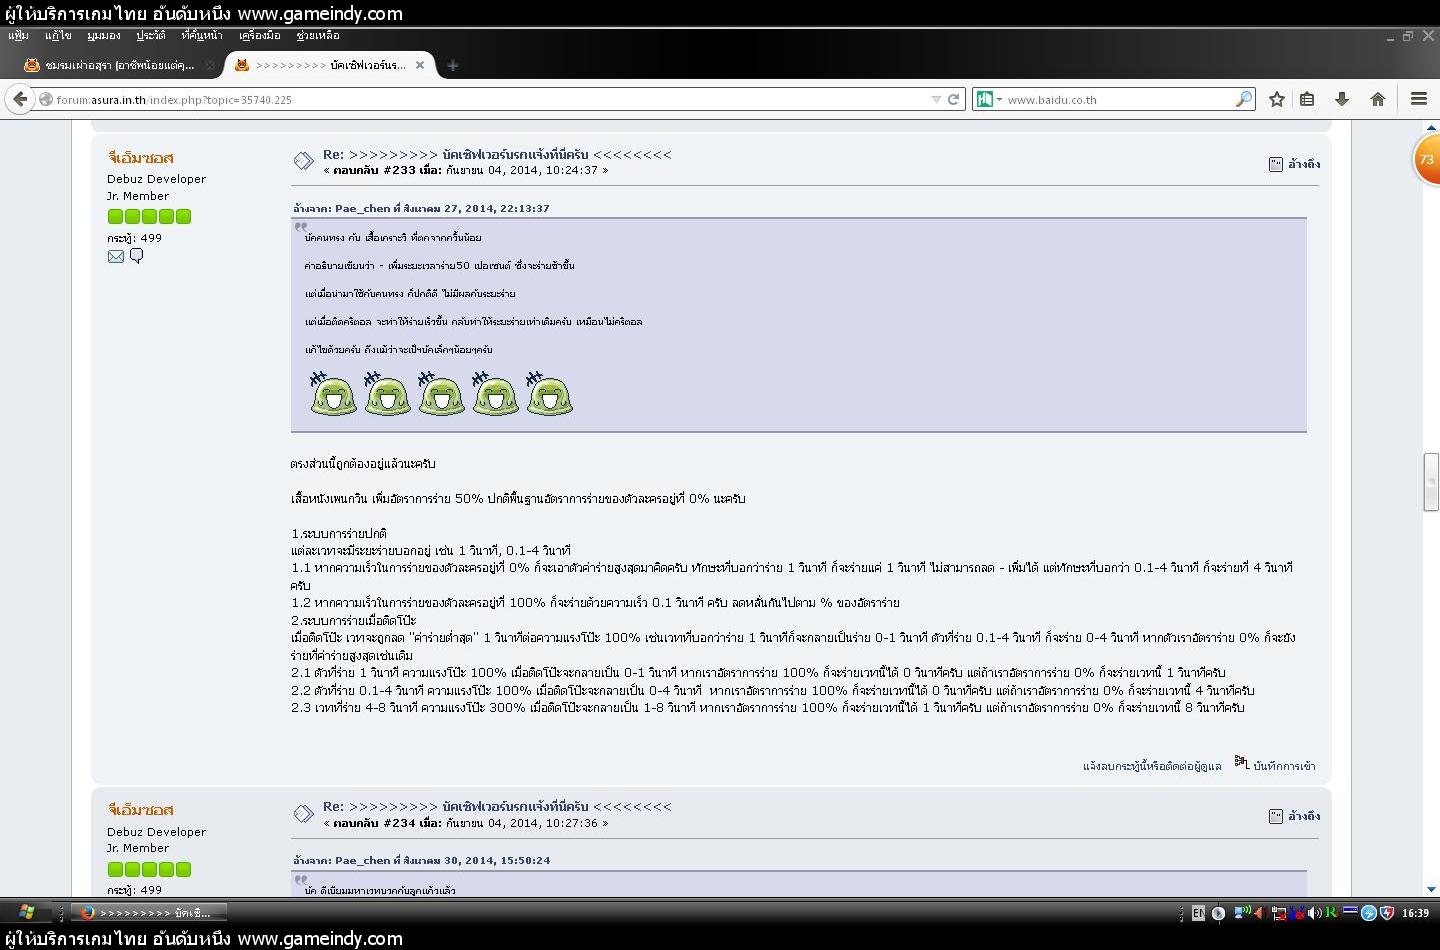Bookmark this page with the star icon
This screenshot has width=1440, height=950.
pyautogui.click(x=1277, y=99)
